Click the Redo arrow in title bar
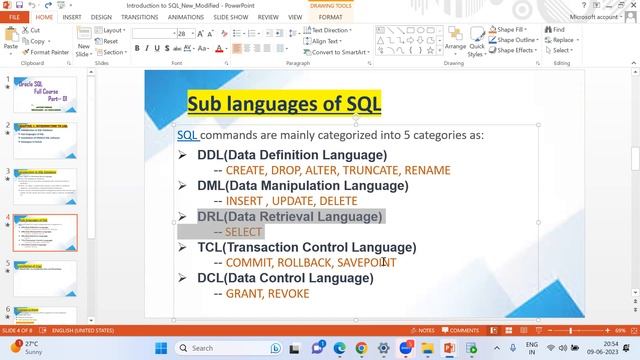640x360 pixels. (x=48, y=5)
